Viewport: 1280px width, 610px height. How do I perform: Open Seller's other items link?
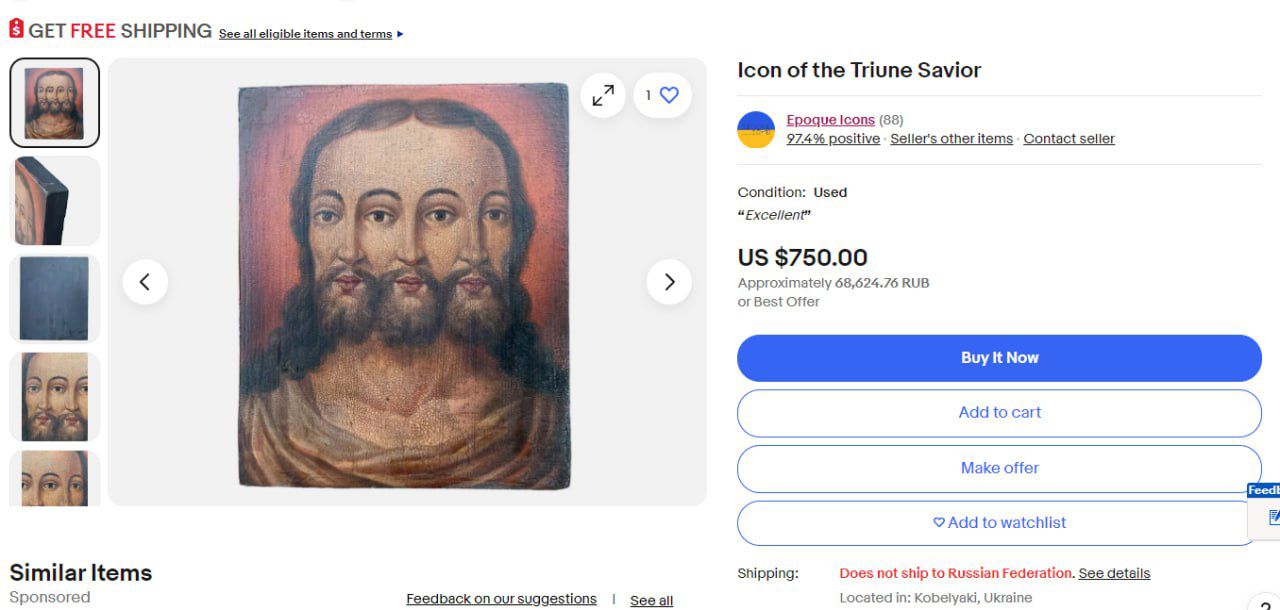tap(951, 139)
